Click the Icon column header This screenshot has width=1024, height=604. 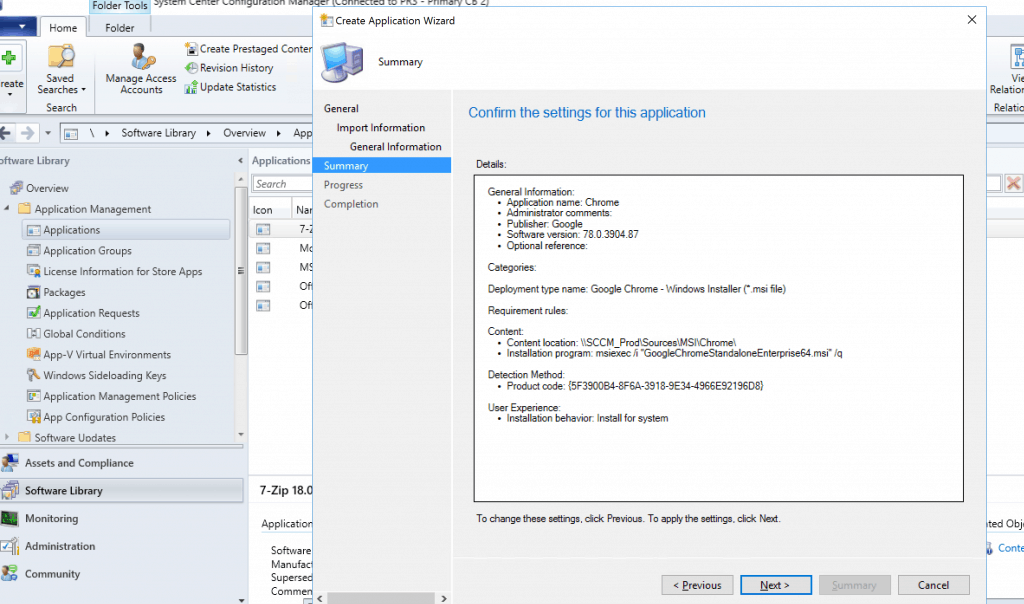[270, 210]
